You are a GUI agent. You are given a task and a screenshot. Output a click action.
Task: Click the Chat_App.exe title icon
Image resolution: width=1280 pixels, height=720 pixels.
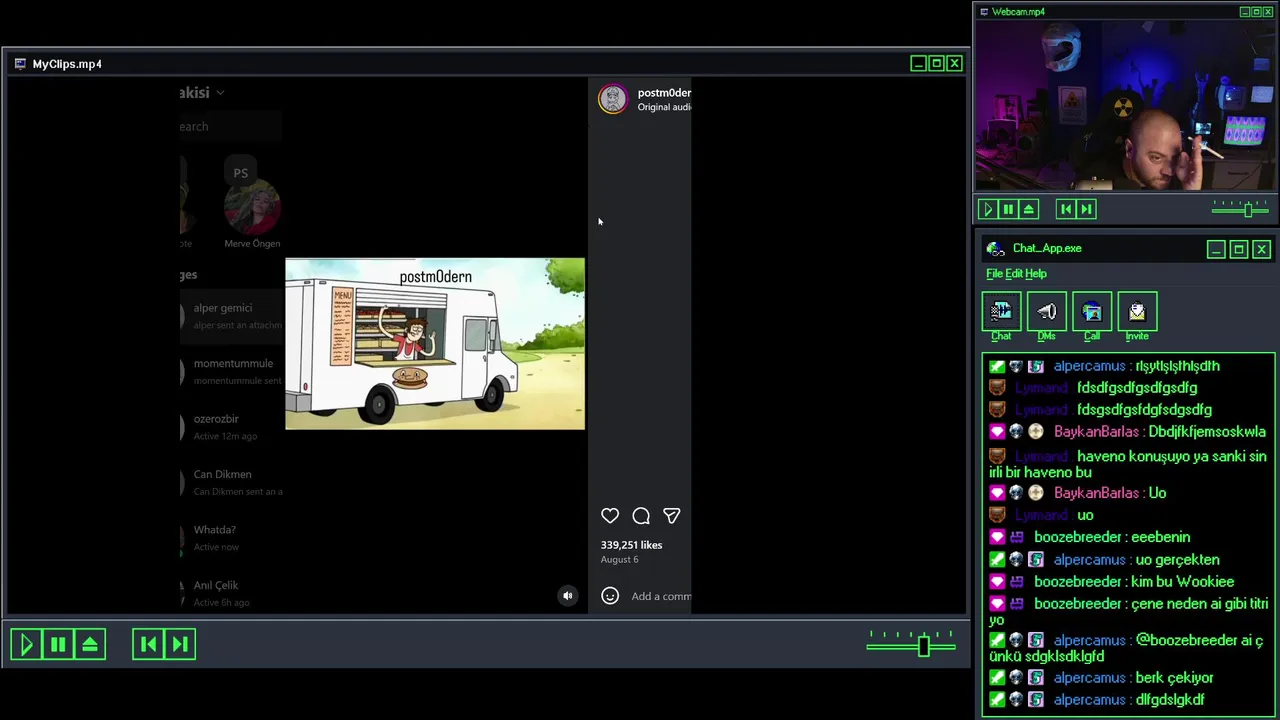pos(995,249)
